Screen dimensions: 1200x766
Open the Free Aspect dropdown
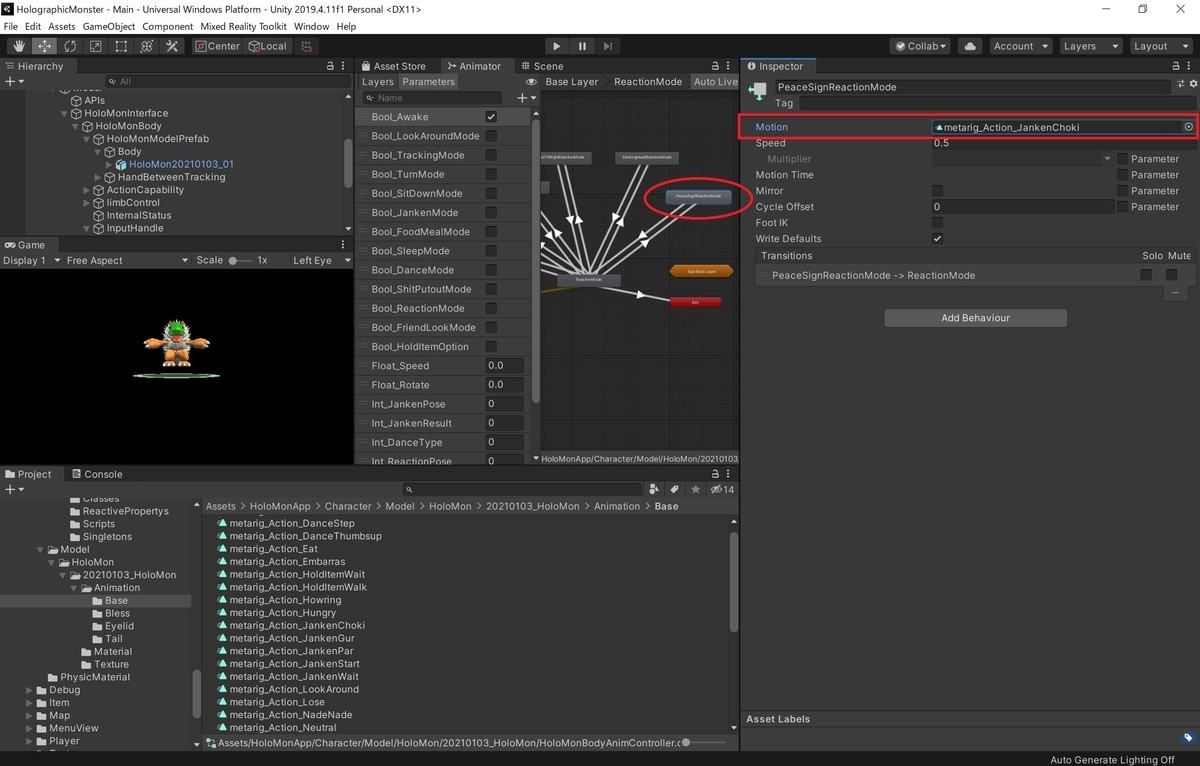tap(126, 260)
